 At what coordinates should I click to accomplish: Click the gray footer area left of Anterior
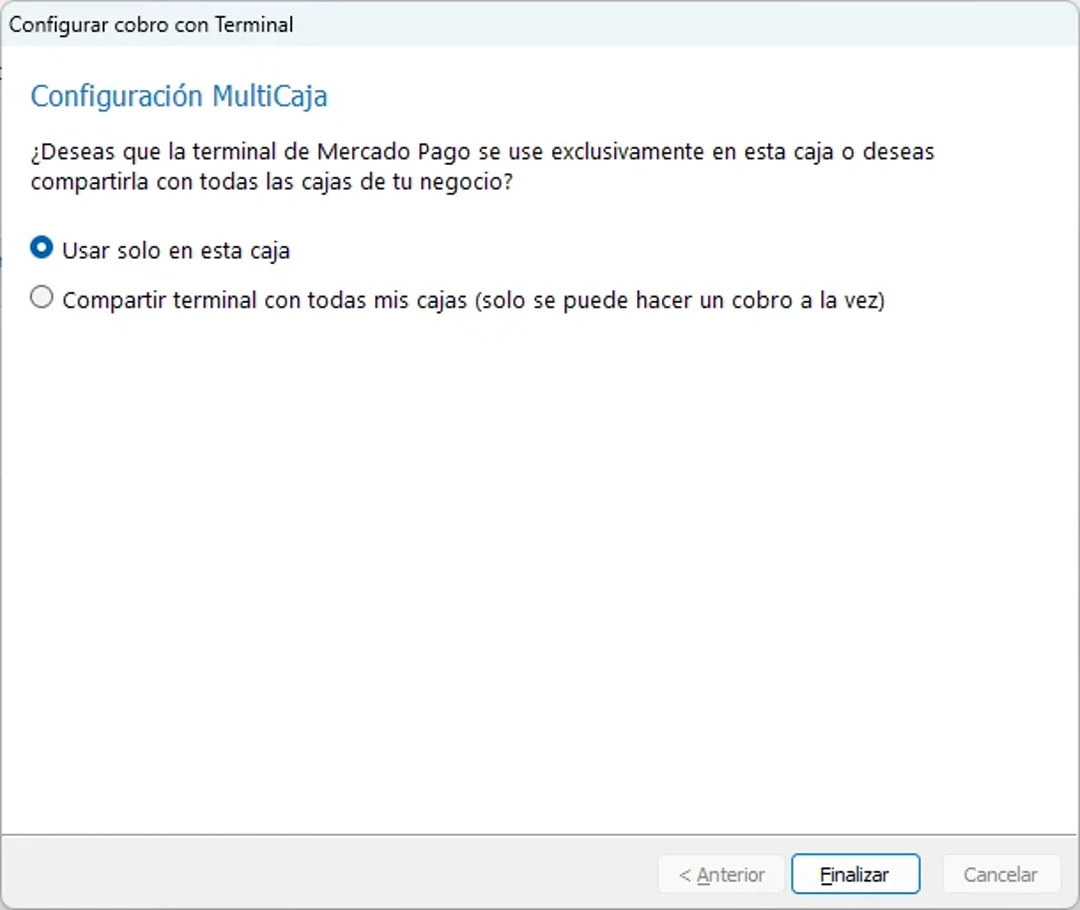click(x=320, y=874)
